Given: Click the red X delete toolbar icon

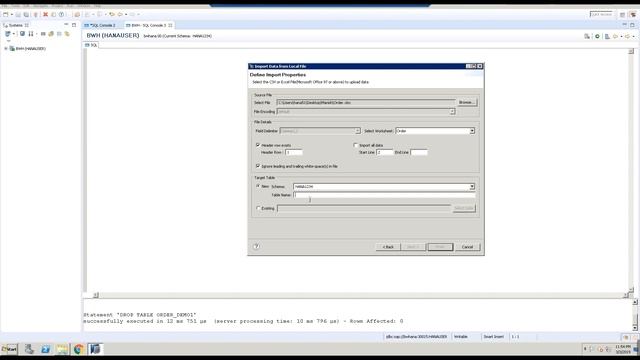Looking at the screenshot, I should pyautogui.click(x=45, y=15).
